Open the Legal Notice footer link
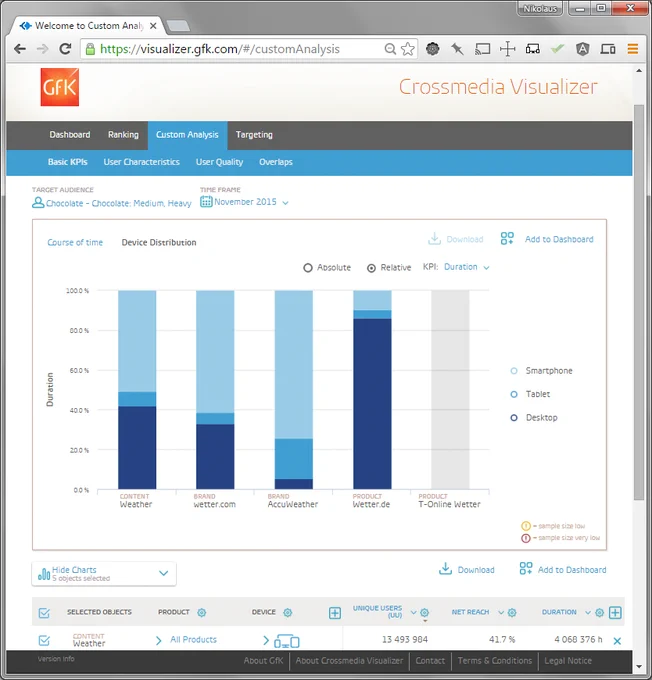Viewport: 652px width, 680px height. (568, 660)
